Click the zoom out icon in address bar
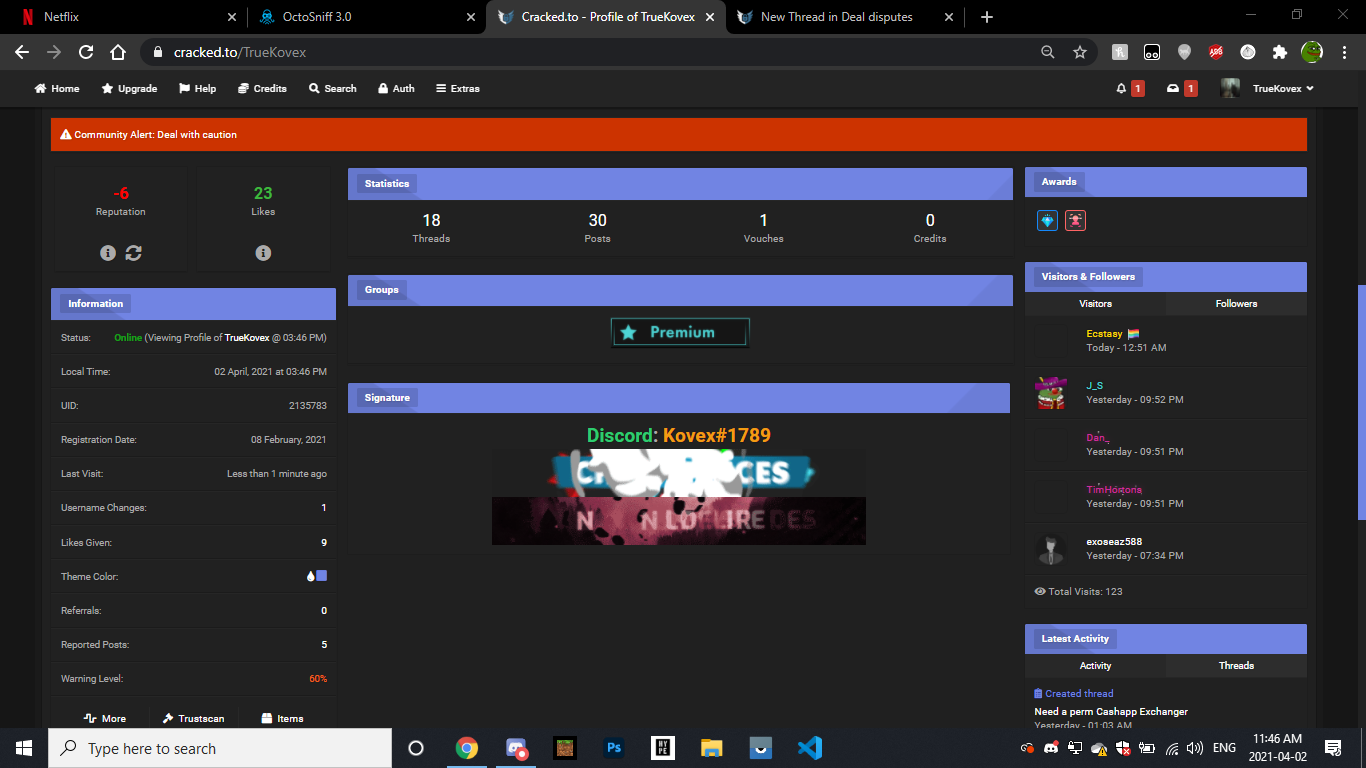 click(x=1047, y=52)
